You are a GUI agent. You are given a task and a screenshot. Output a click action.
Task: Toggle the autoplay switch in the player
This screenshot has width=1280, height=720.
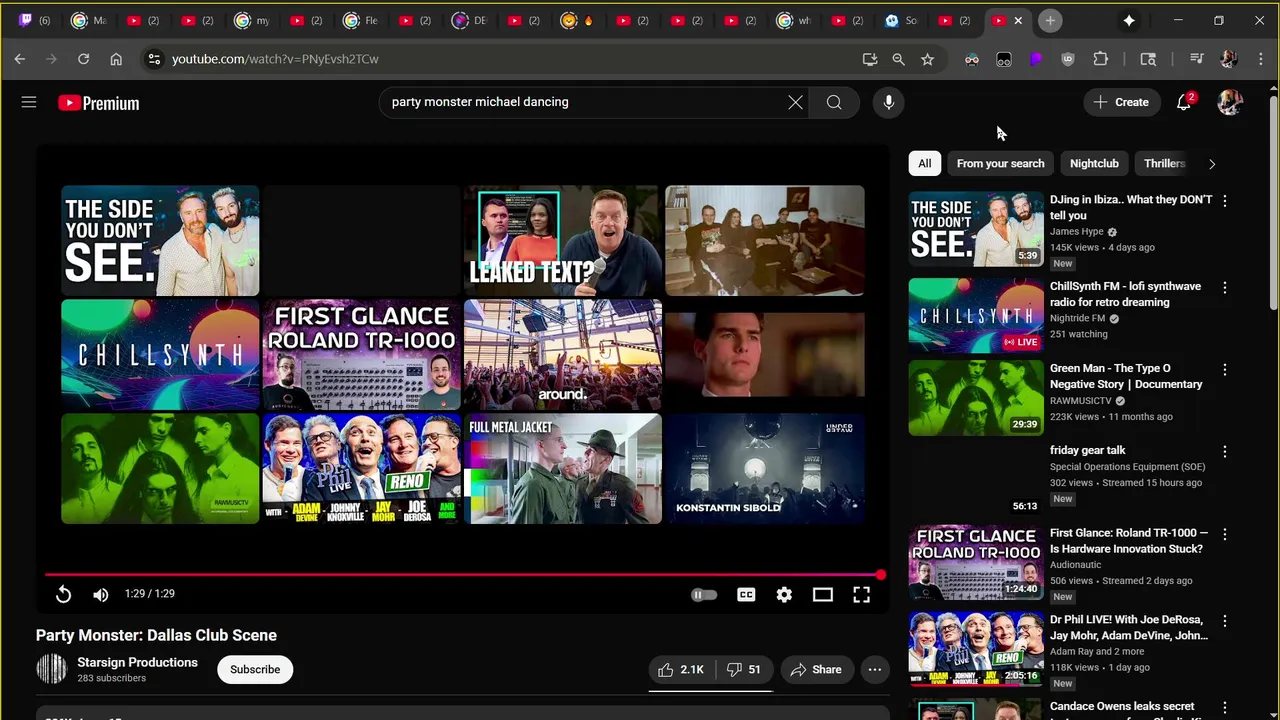[704, 594]
